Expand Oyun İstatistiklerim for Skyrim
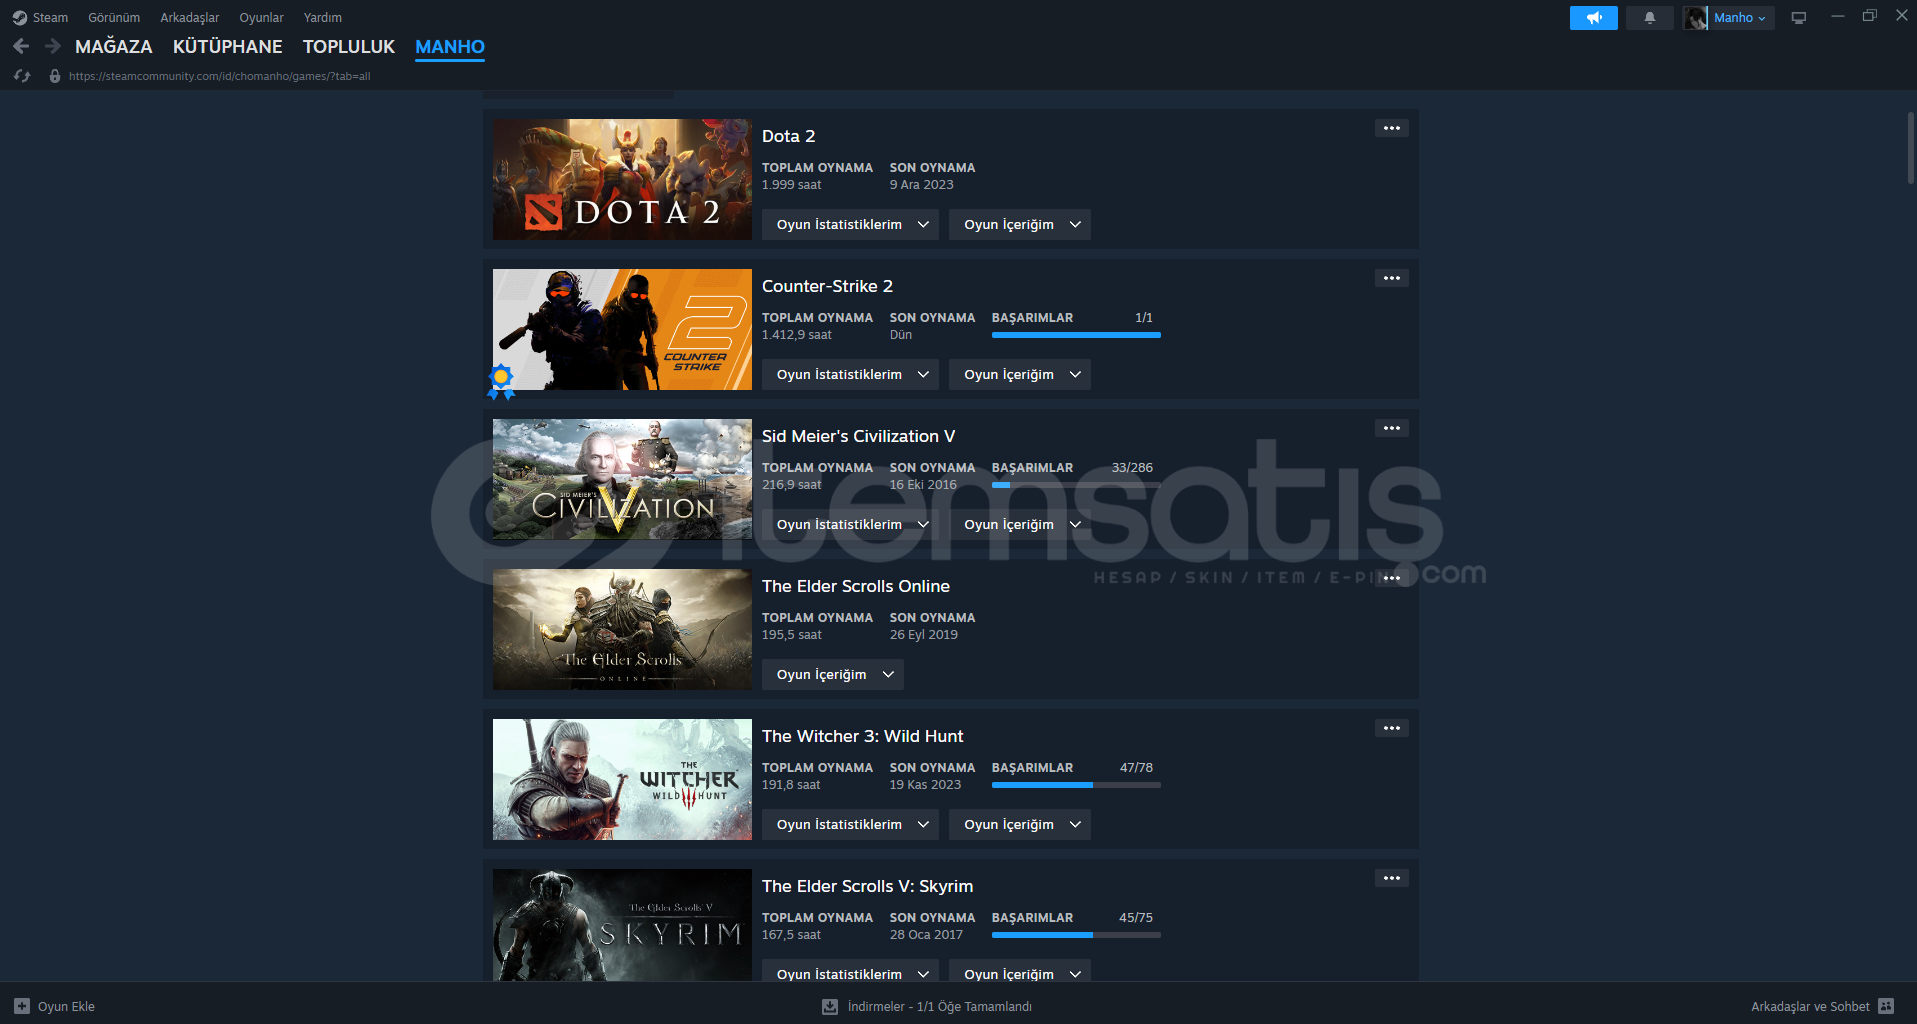1917x1024 pixels. [x=851, y=972]
